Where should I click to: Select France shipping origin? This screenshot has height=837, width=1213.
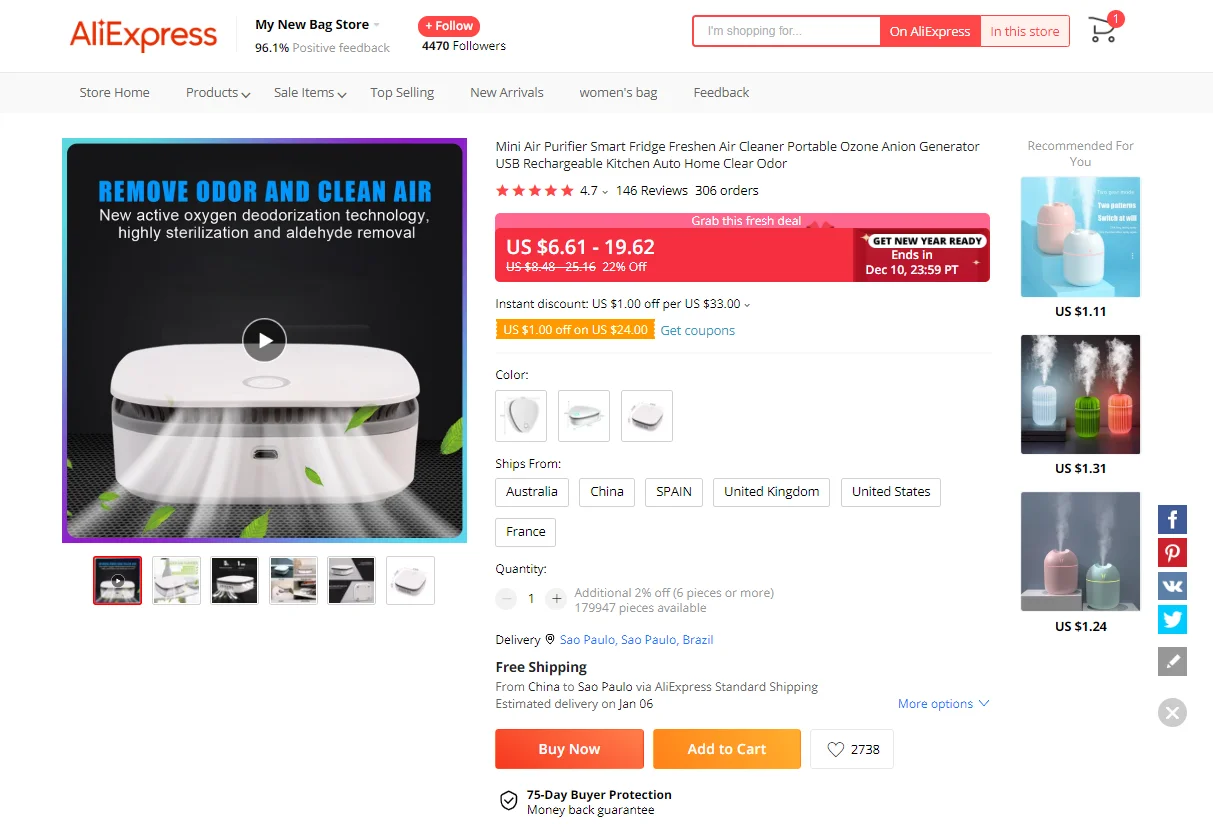pyautogui.click(x=526, y=532)
